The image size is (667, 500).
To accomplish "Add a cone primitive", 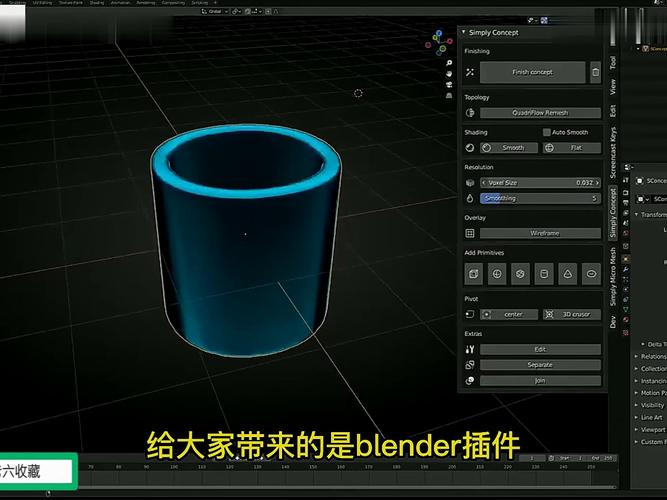I will coord(567,274).
